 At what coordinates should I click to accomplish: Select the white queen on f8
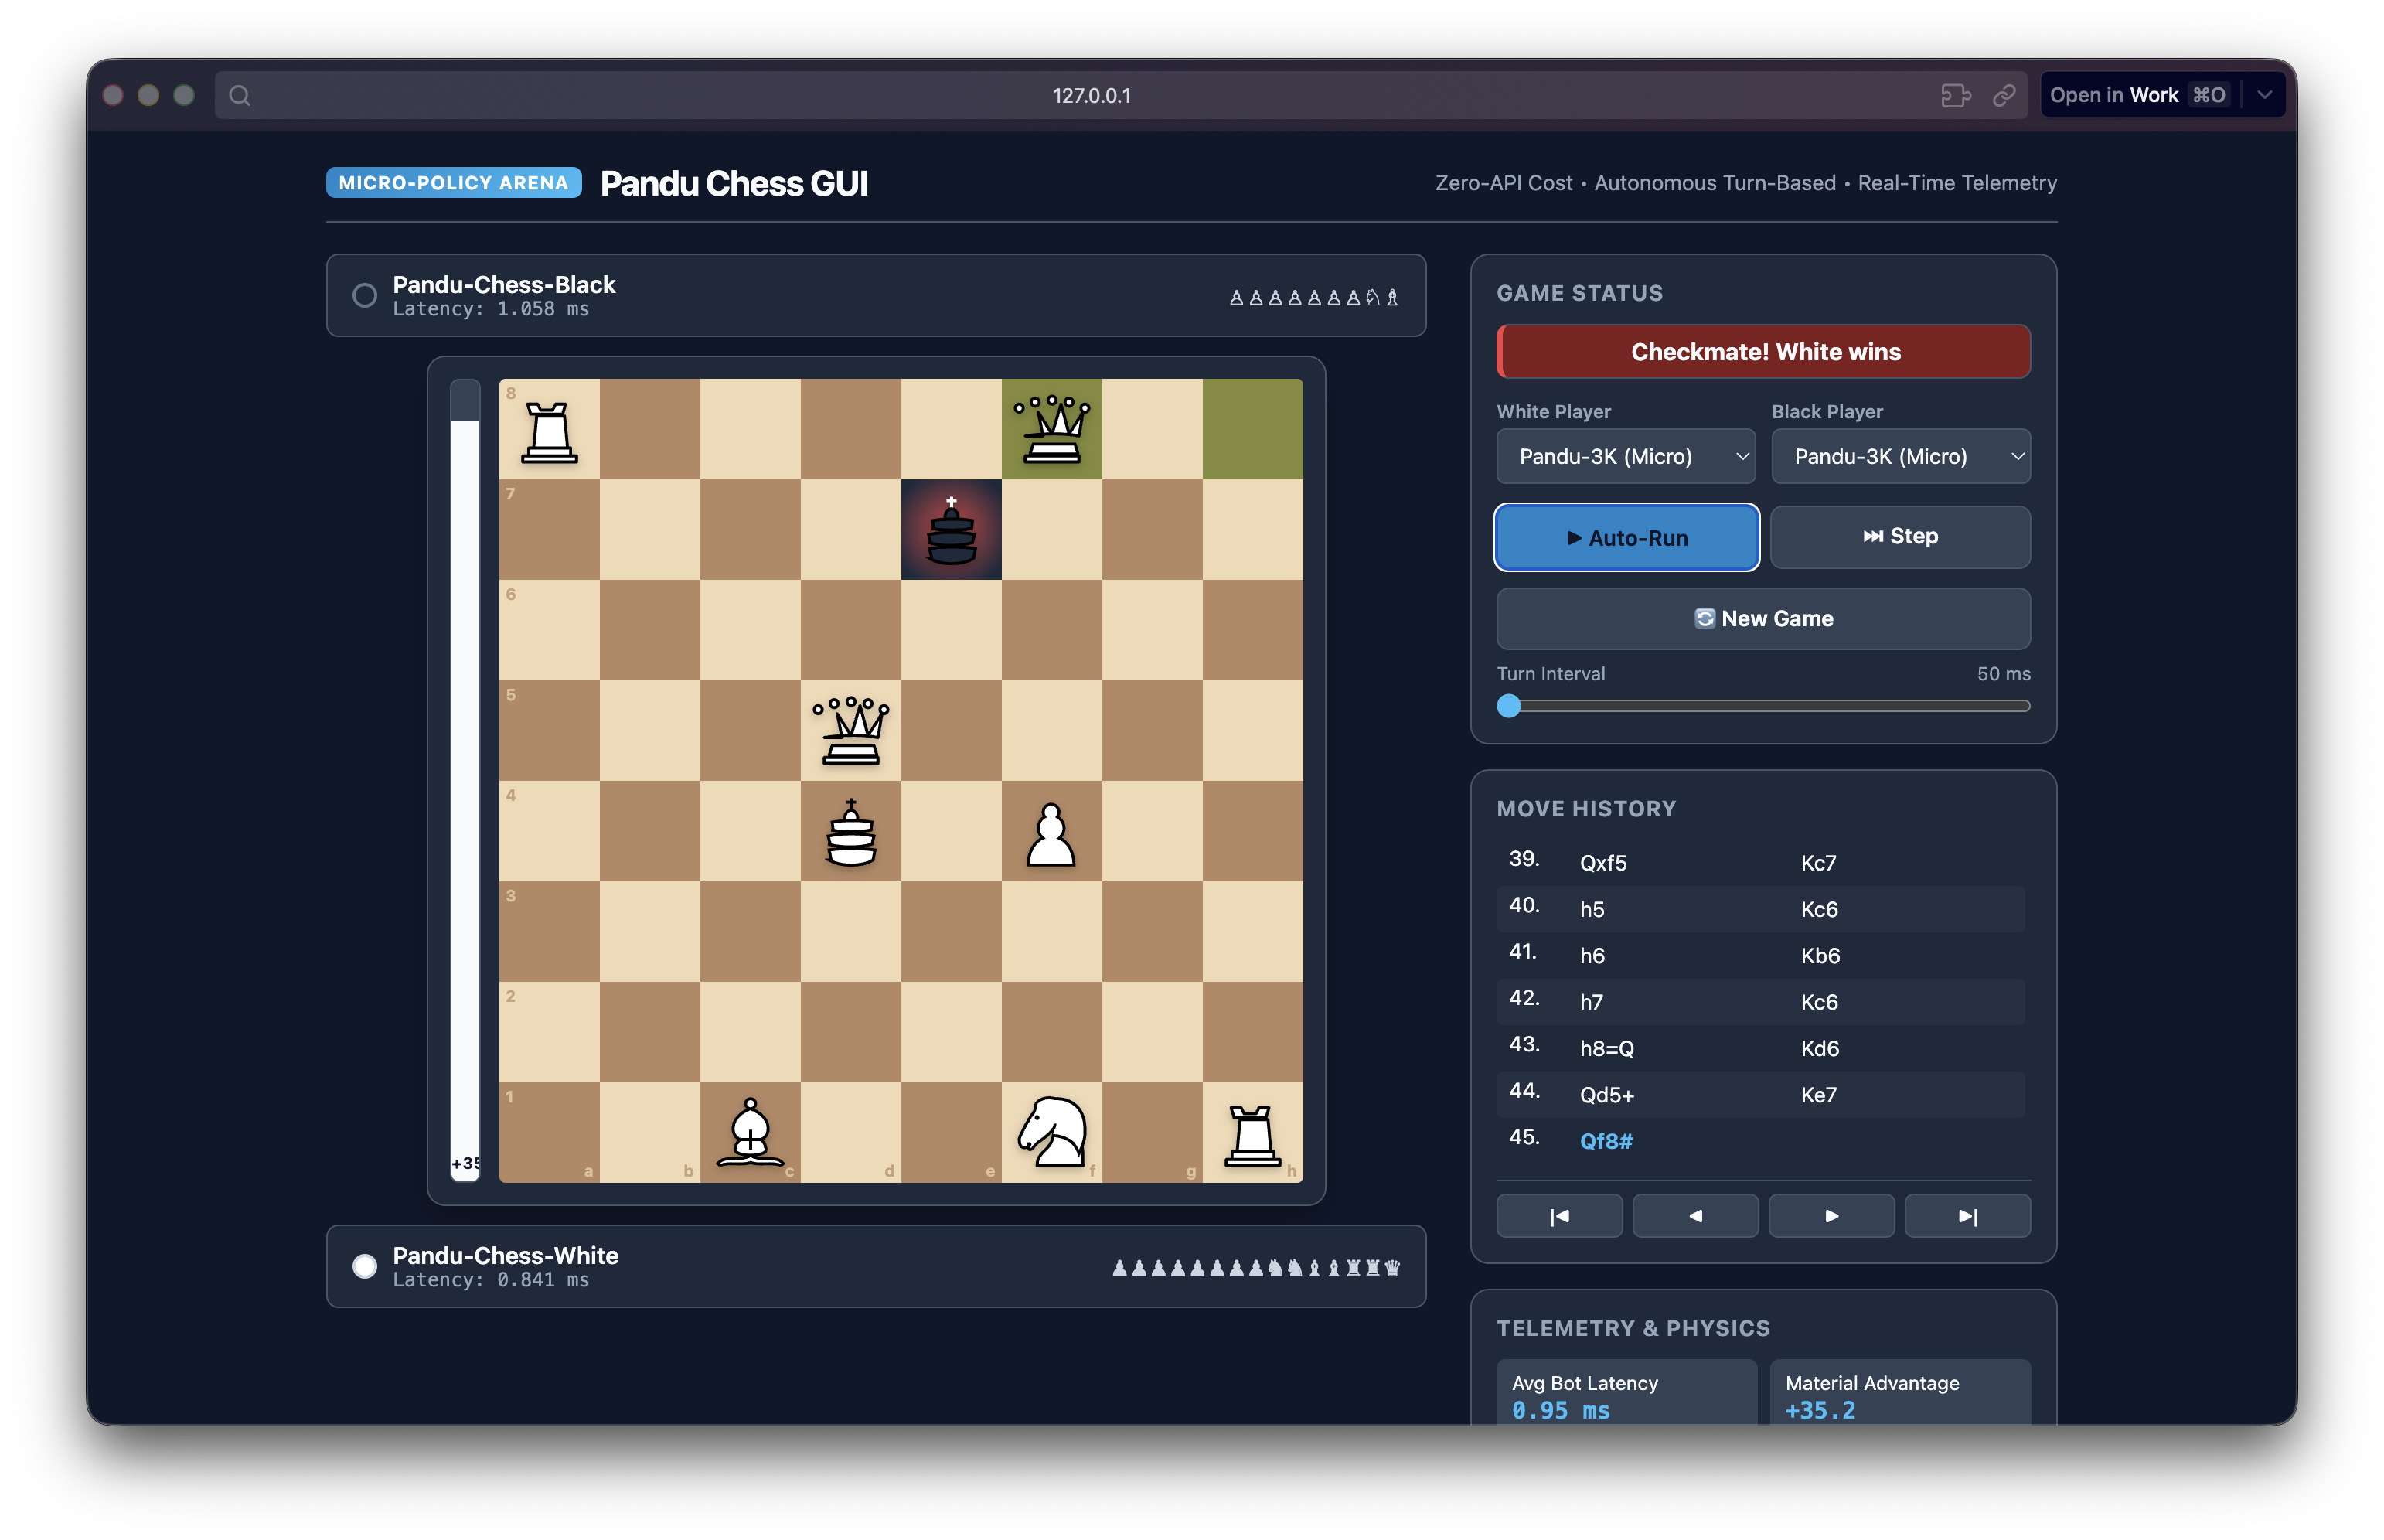[x=1051, y=430]
